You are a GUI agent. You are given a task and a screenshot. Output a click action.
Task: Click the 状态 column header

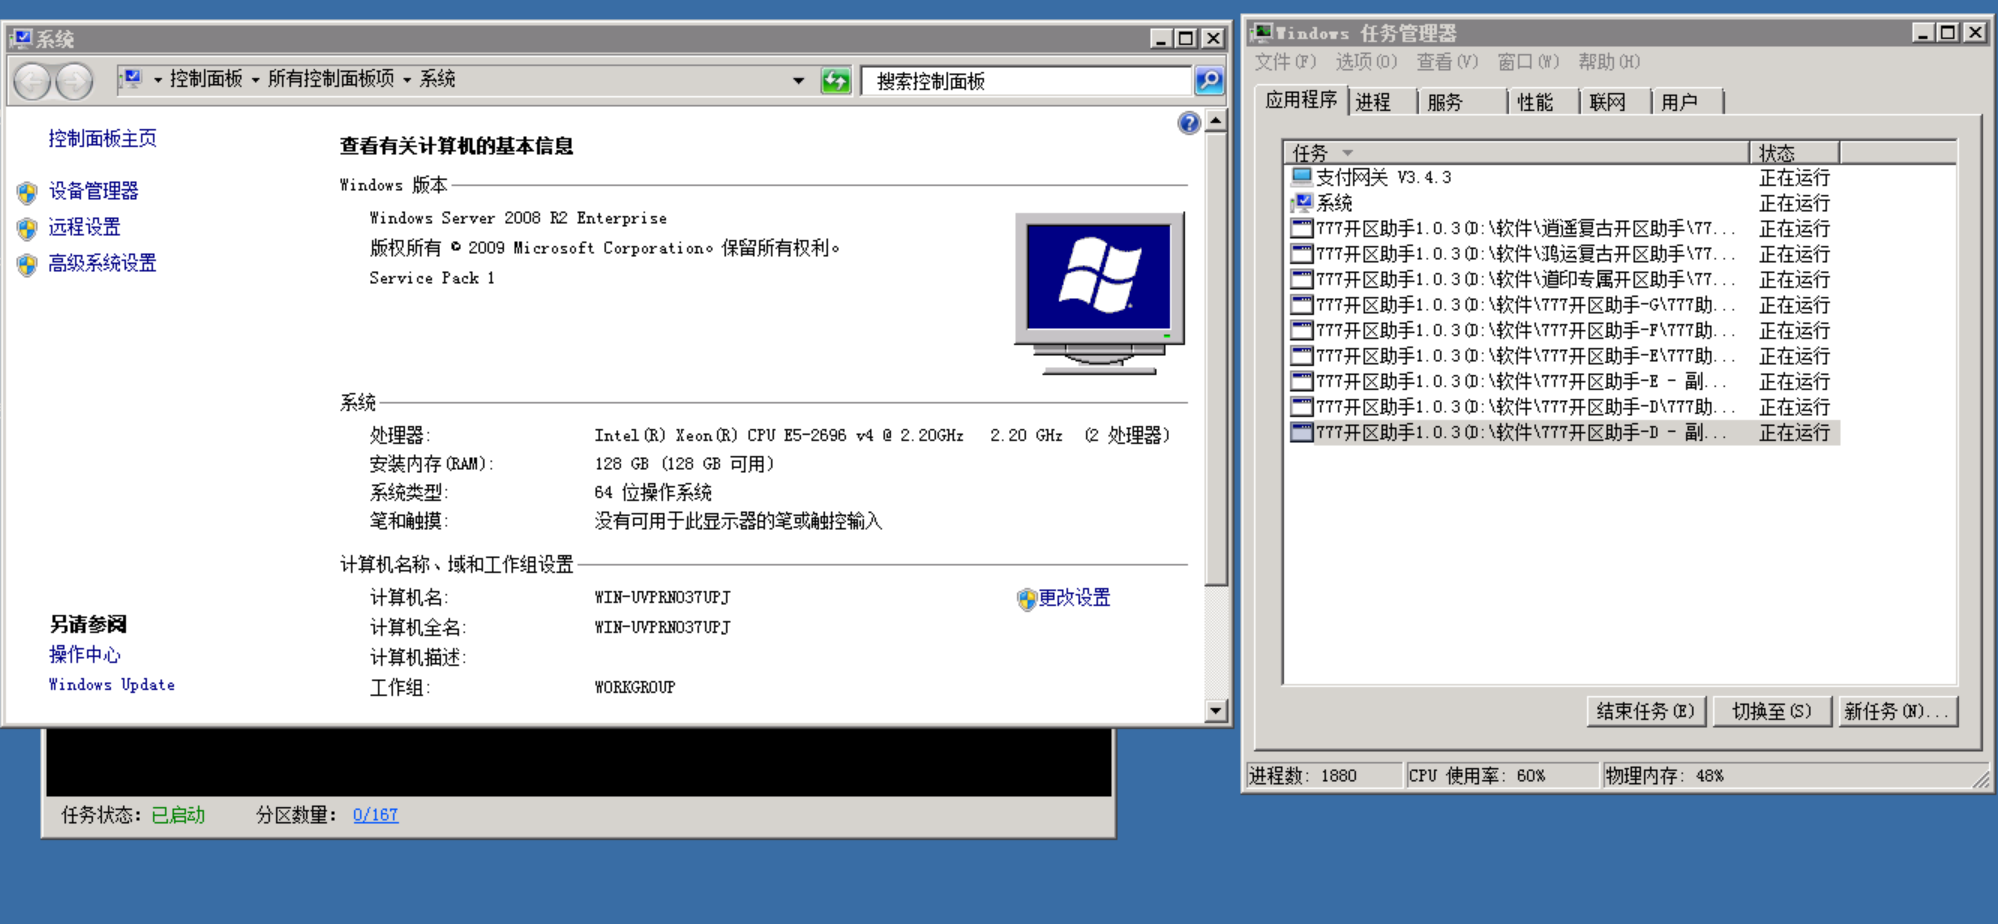(x=1795, y=153)
